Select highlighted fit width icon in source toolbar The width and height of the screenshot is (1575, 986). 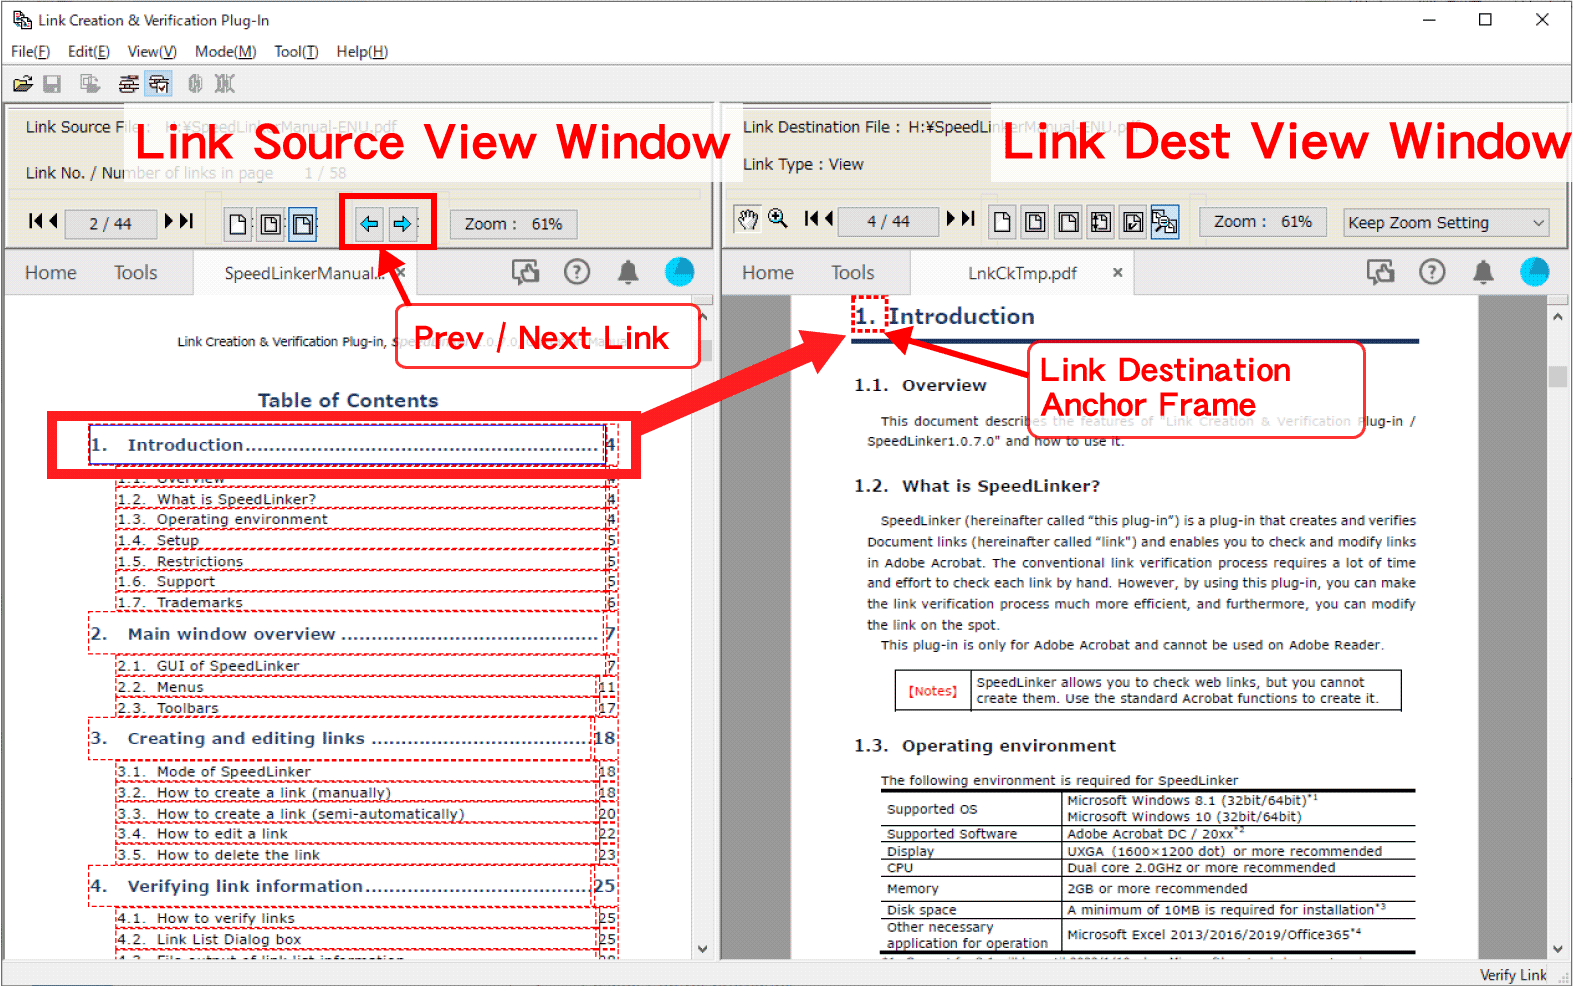coord(303,224)
